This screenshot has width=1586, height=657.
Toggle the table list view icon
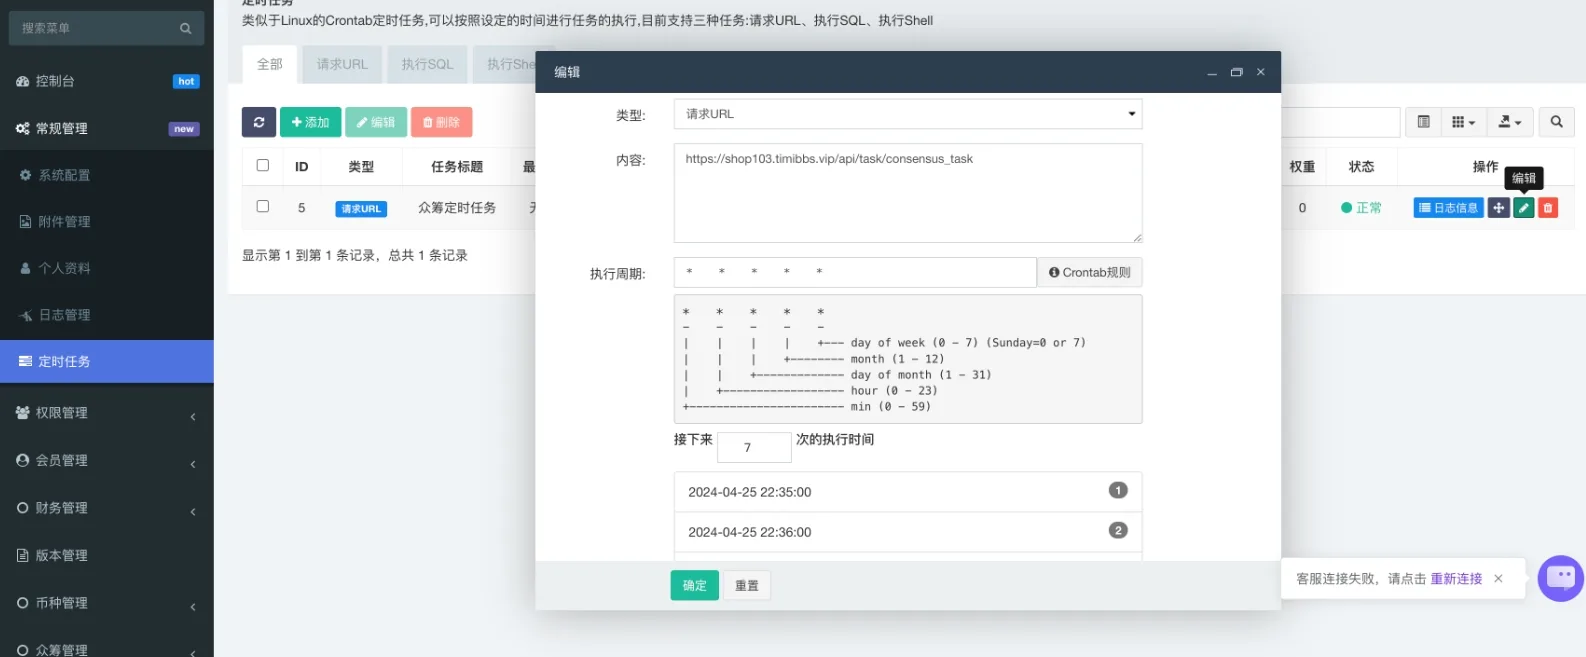click(x=1423, y=122)
